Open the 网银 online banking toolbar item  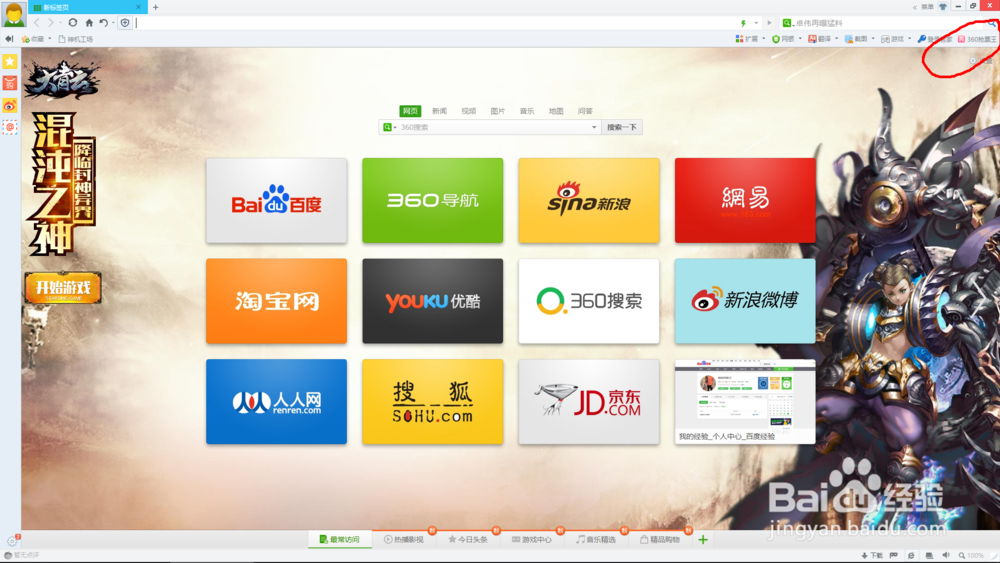783,39
